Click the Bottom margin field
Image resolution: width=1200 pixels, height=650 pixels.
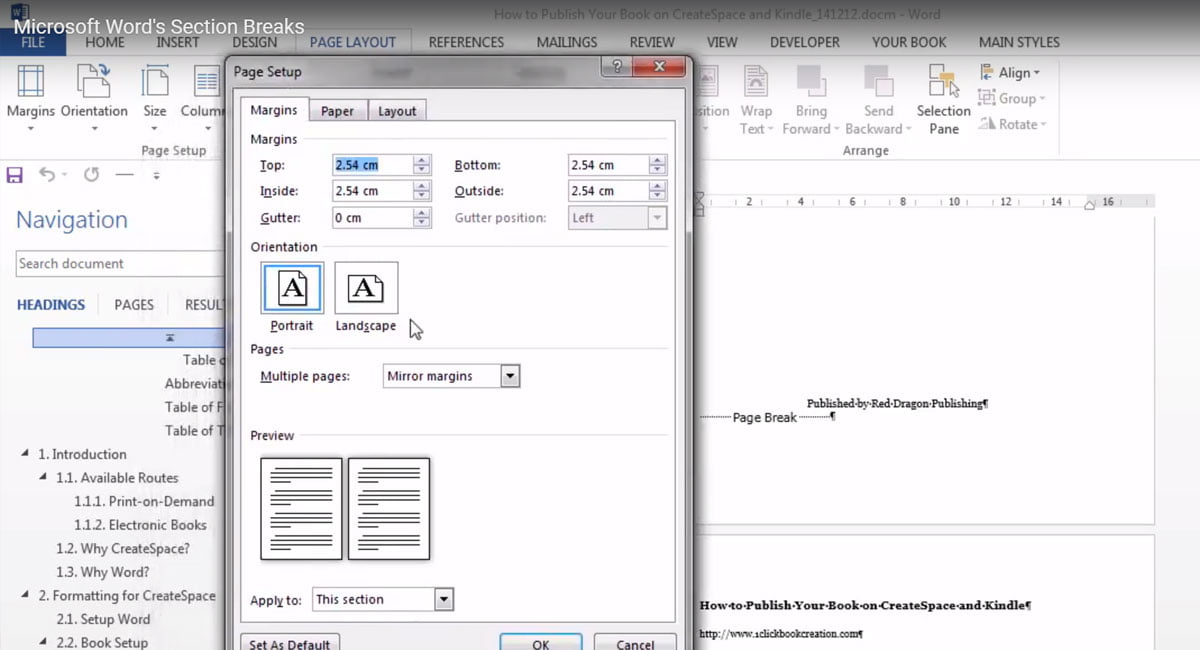pyautogui.click(x=608, y=165)
